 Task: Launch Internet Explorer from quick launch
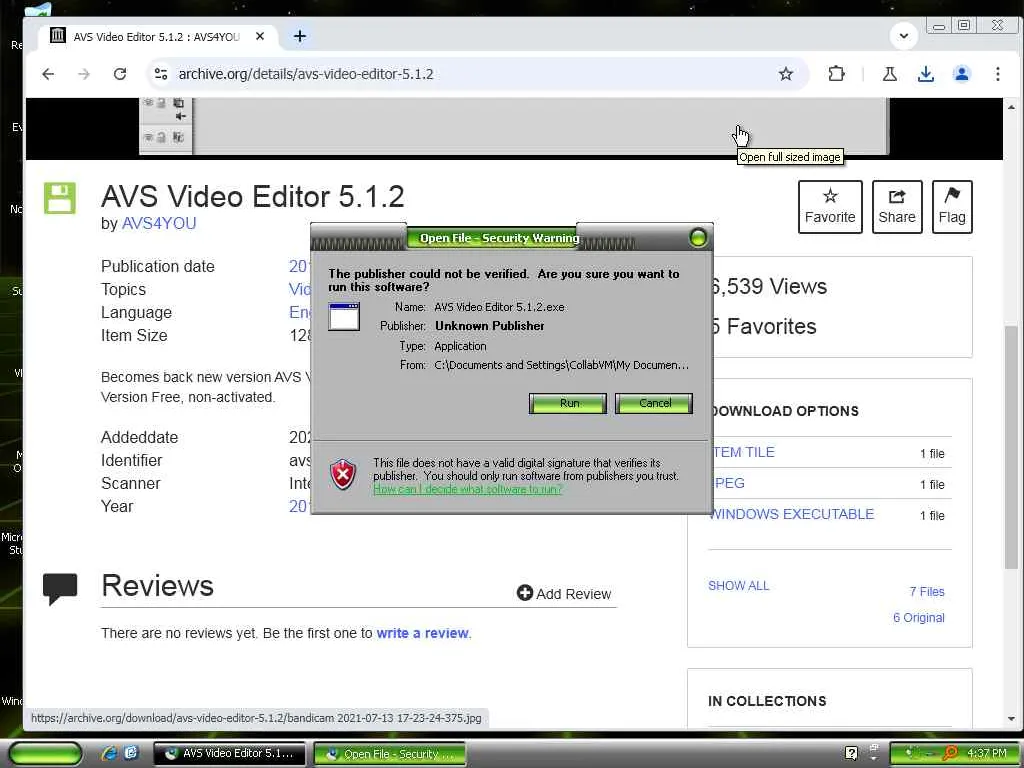click(110, 754)
